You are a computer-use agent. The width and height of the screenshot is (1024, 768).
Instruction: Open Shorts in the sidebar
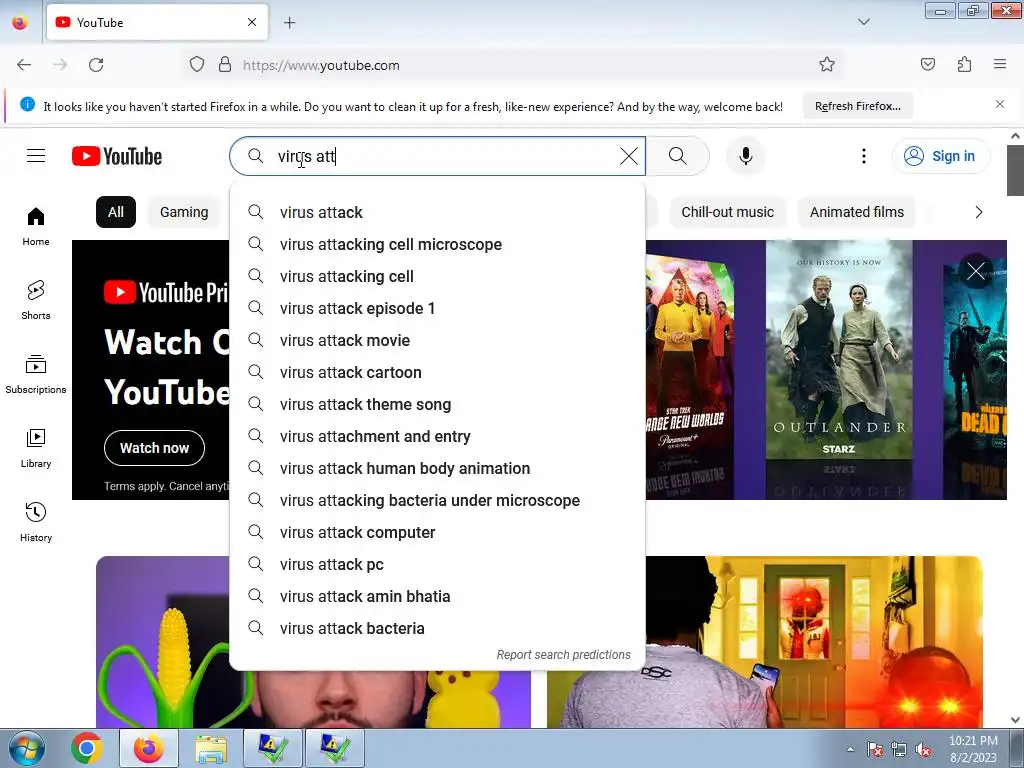tap(36, 300)
